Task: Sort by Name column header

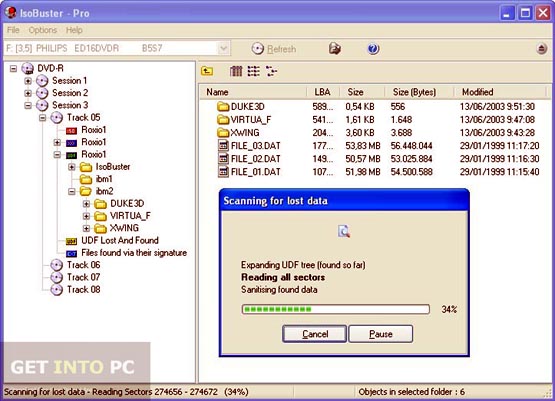Action: (253, 92)
